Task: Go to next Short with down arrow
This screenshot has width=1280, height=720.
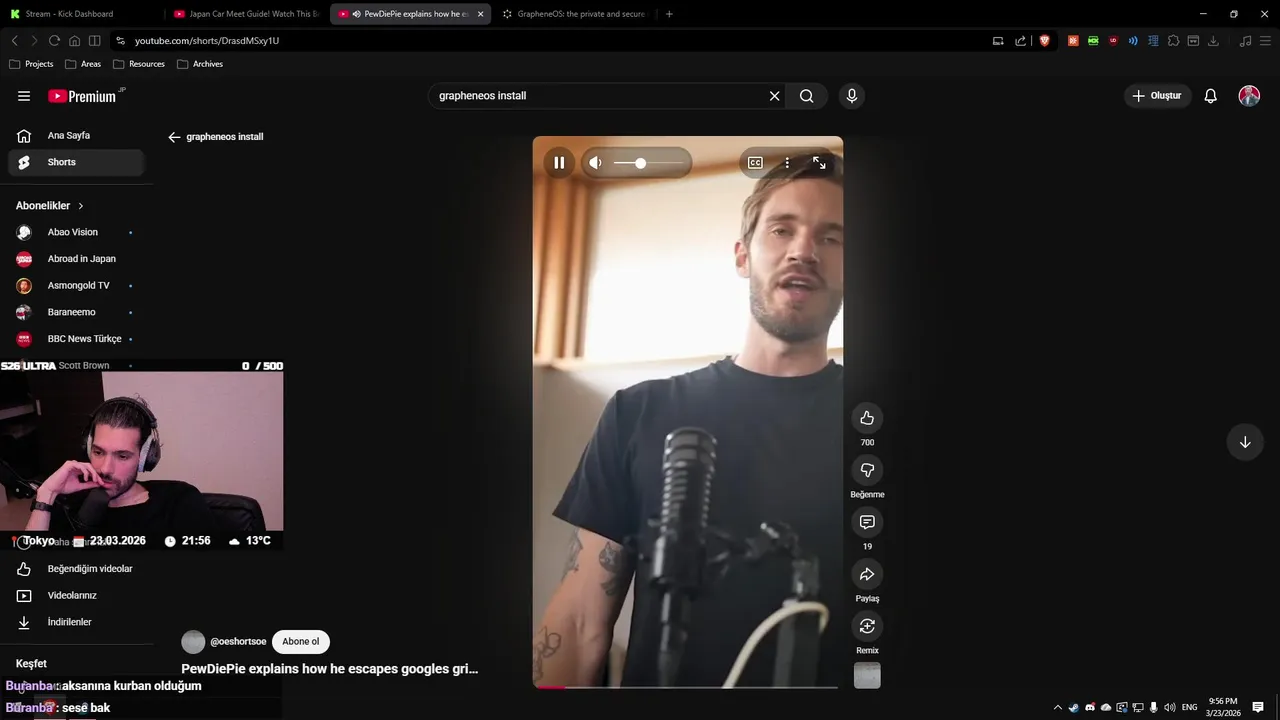Action: pyautogui.click(x=1245, y=442)
